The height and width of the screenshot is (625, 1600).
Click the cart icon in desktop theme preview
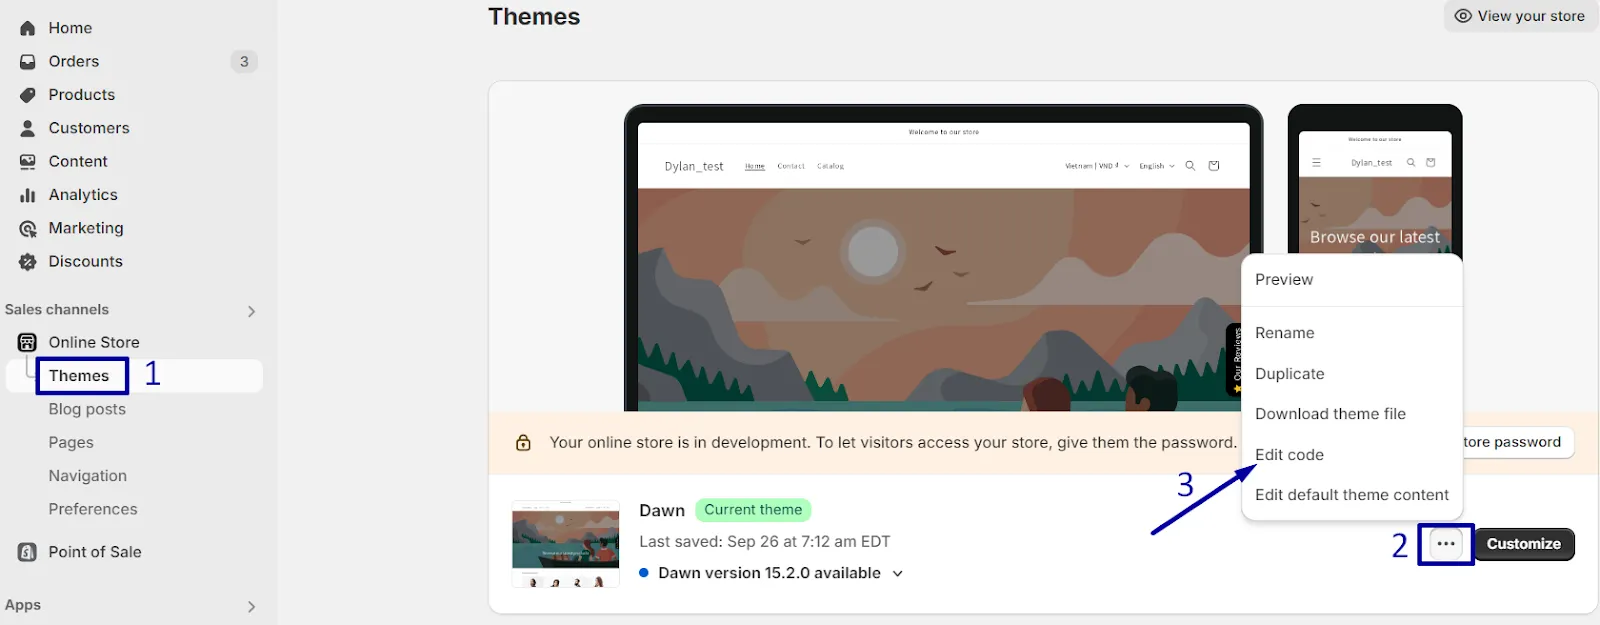point(1214,166)
